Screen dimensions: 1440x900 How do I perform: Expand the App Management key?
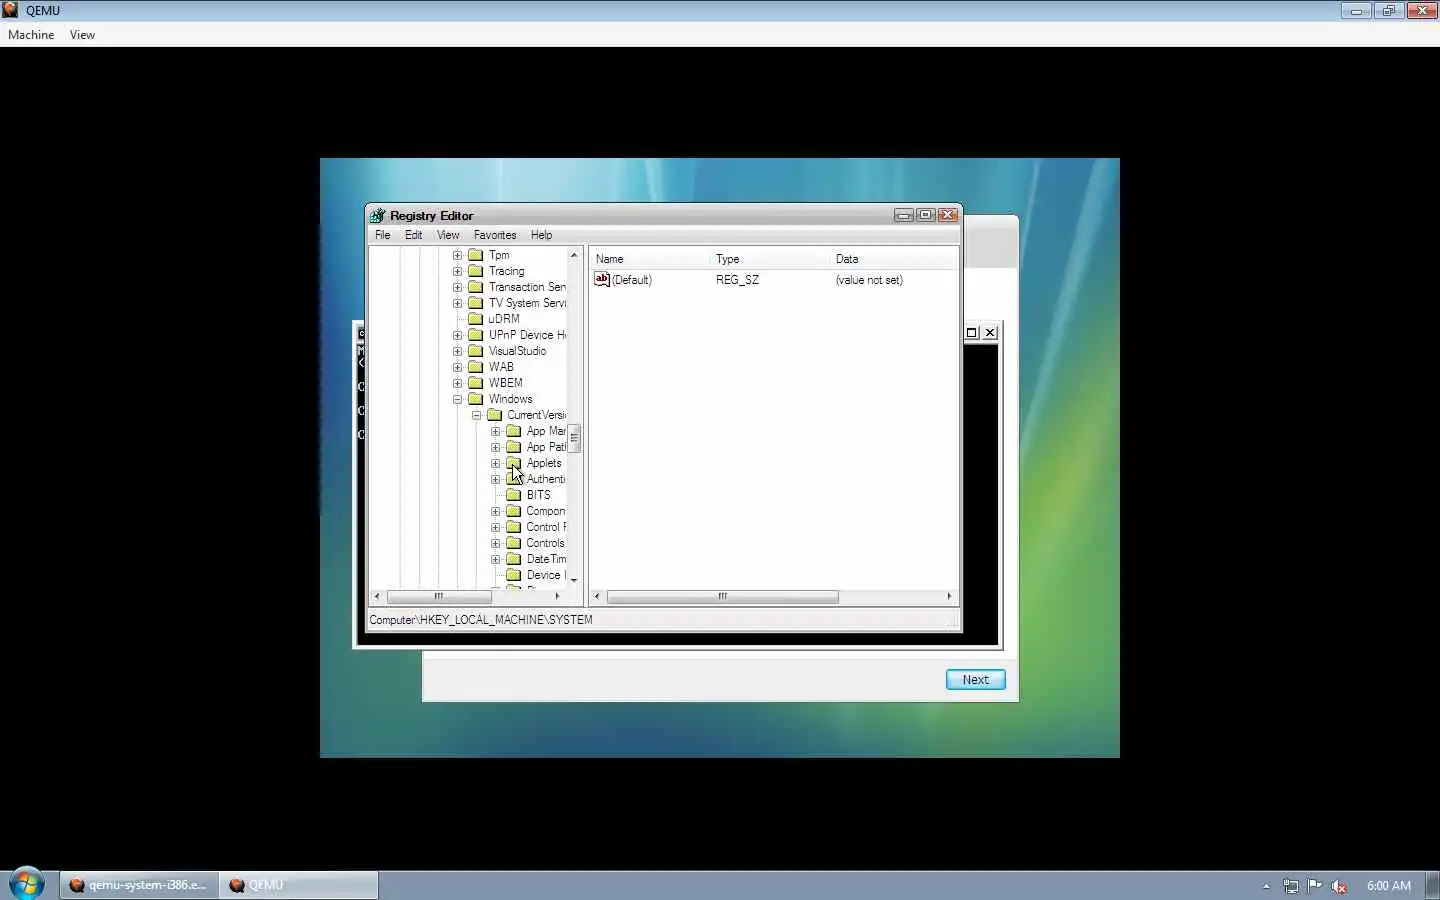click(496, 431)
